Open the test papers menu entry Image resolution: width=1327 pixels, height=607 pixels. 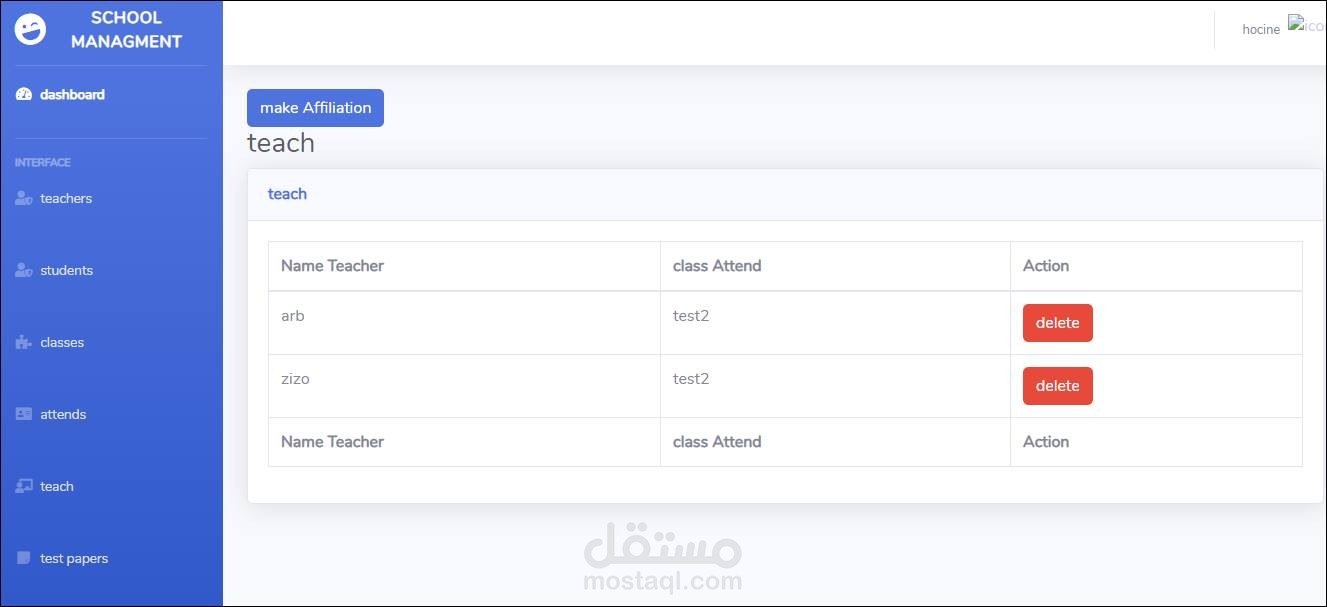click(x=74, y=558)
